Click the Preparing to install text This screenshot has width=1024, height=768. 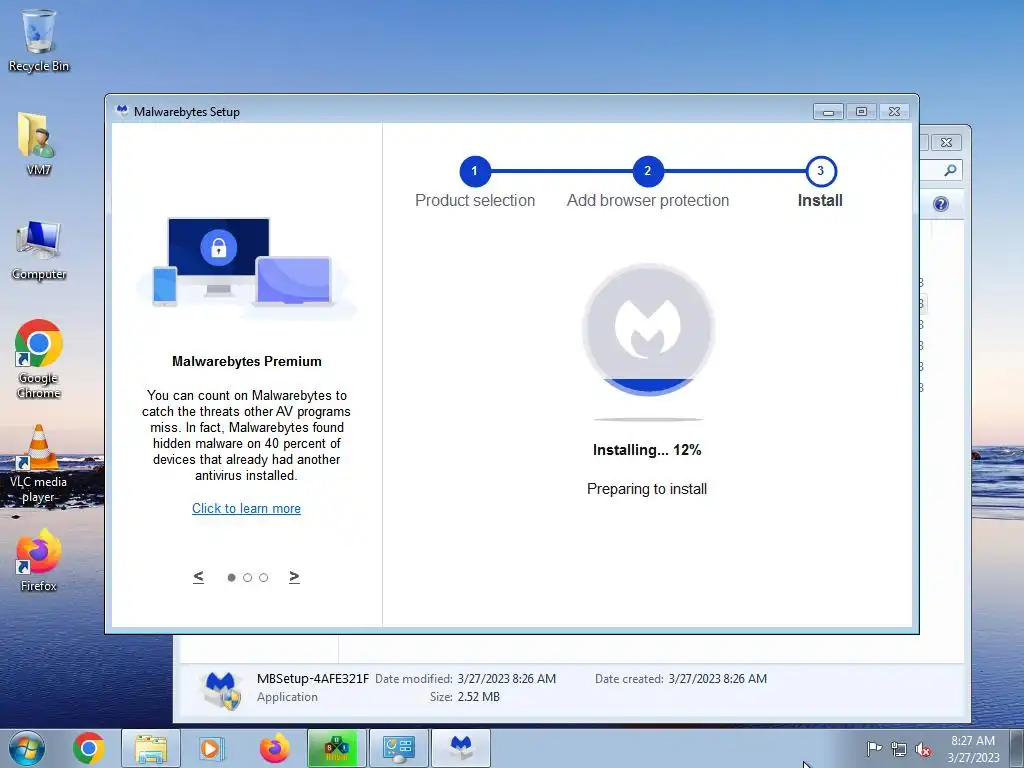click(x=647, y=488)
